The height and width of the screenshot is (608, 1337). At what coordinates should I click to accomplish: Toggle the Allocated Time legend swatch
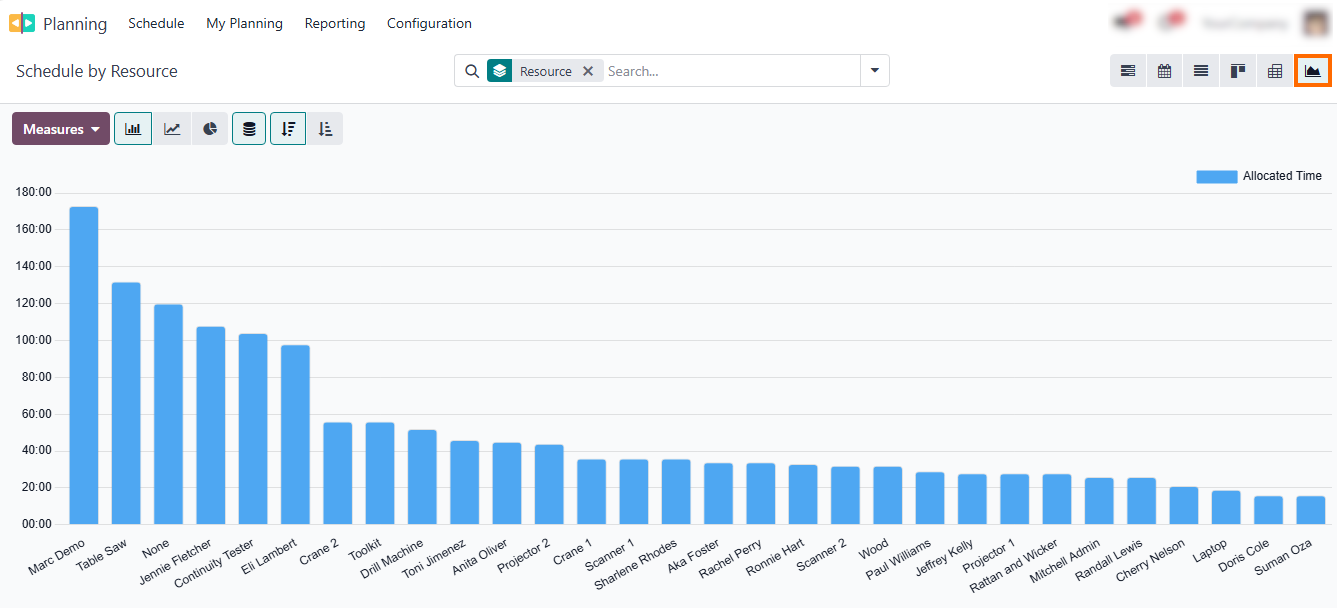pyautogui.click(x=1216, y=176)
